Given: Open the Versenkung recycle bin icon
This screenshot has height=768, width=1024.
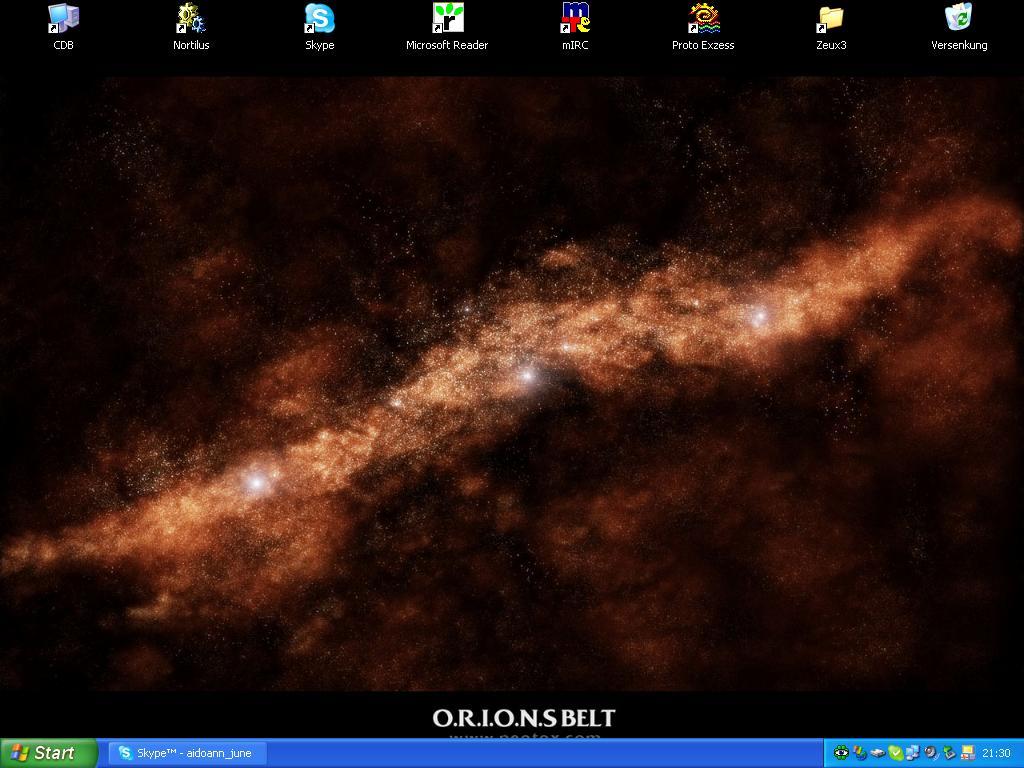Looking at the screenshot, I should 959,19.
